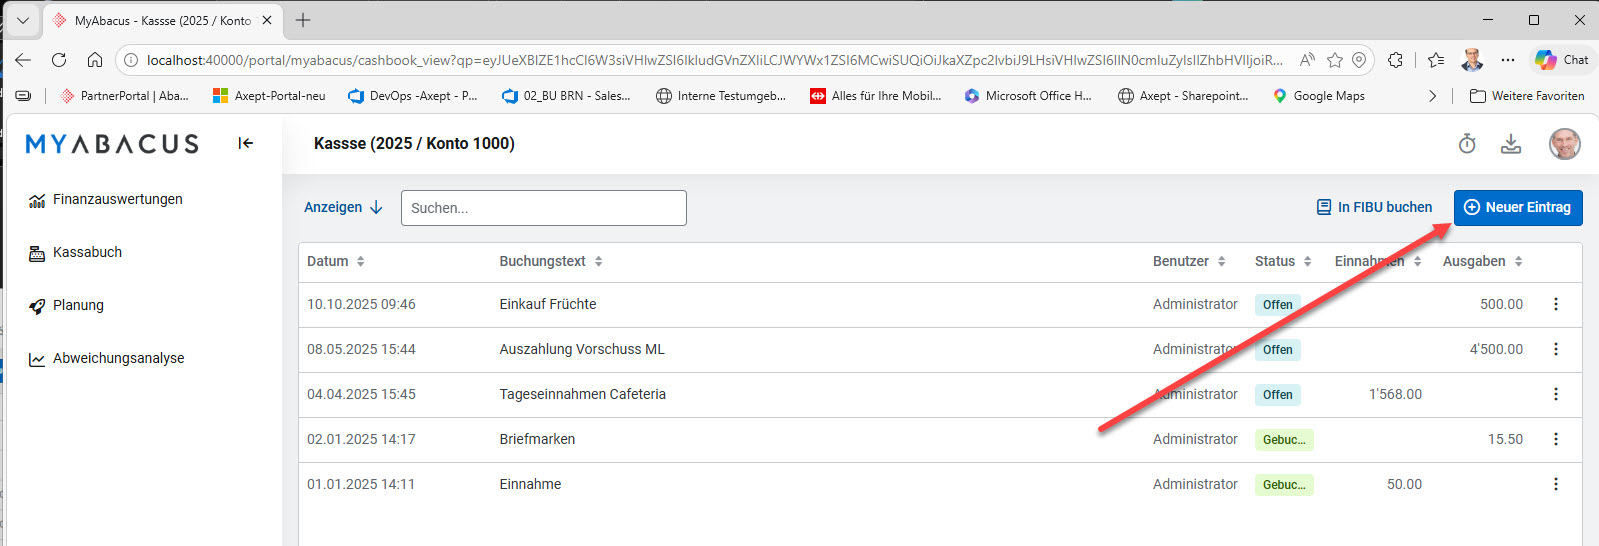Image resolution: width=1599 pixels, height=546 pixels.
Task: Reload the browser page
Action: (59, 60)
